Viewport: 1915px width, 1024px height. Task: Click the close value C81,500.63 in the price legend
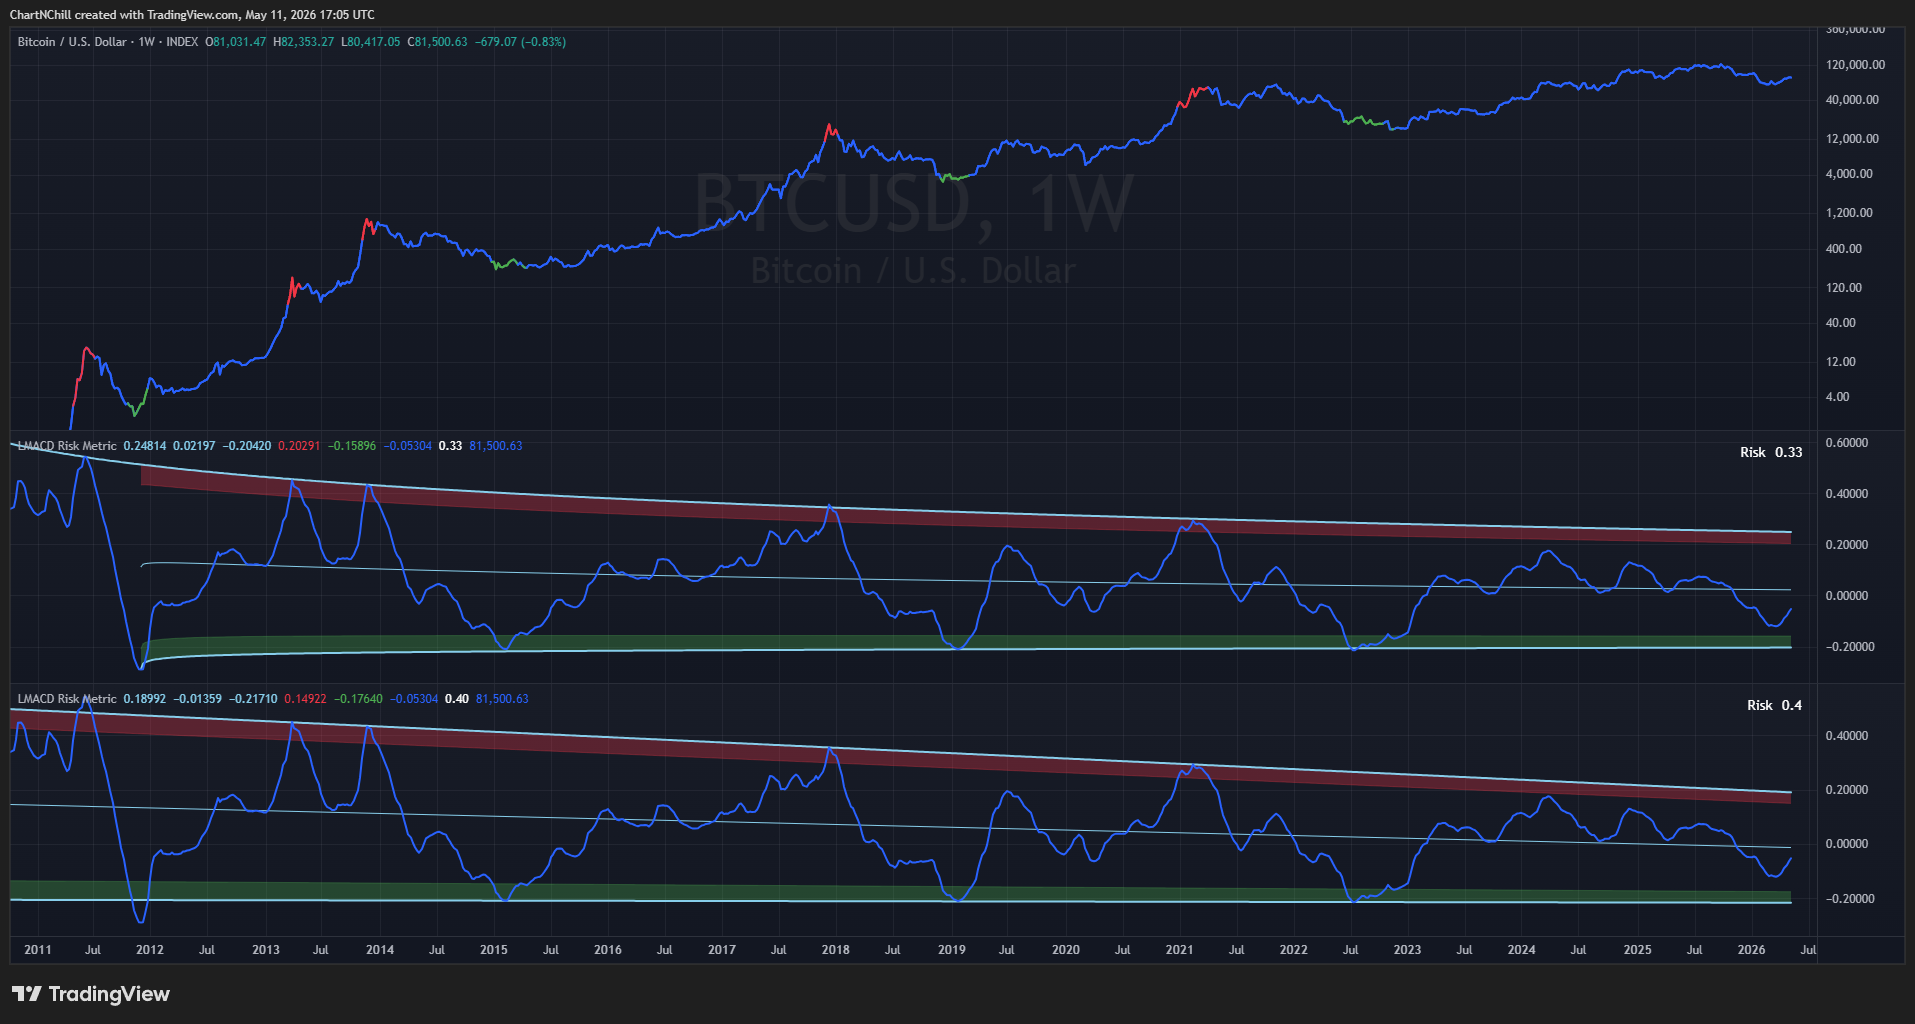coord(437,42)
